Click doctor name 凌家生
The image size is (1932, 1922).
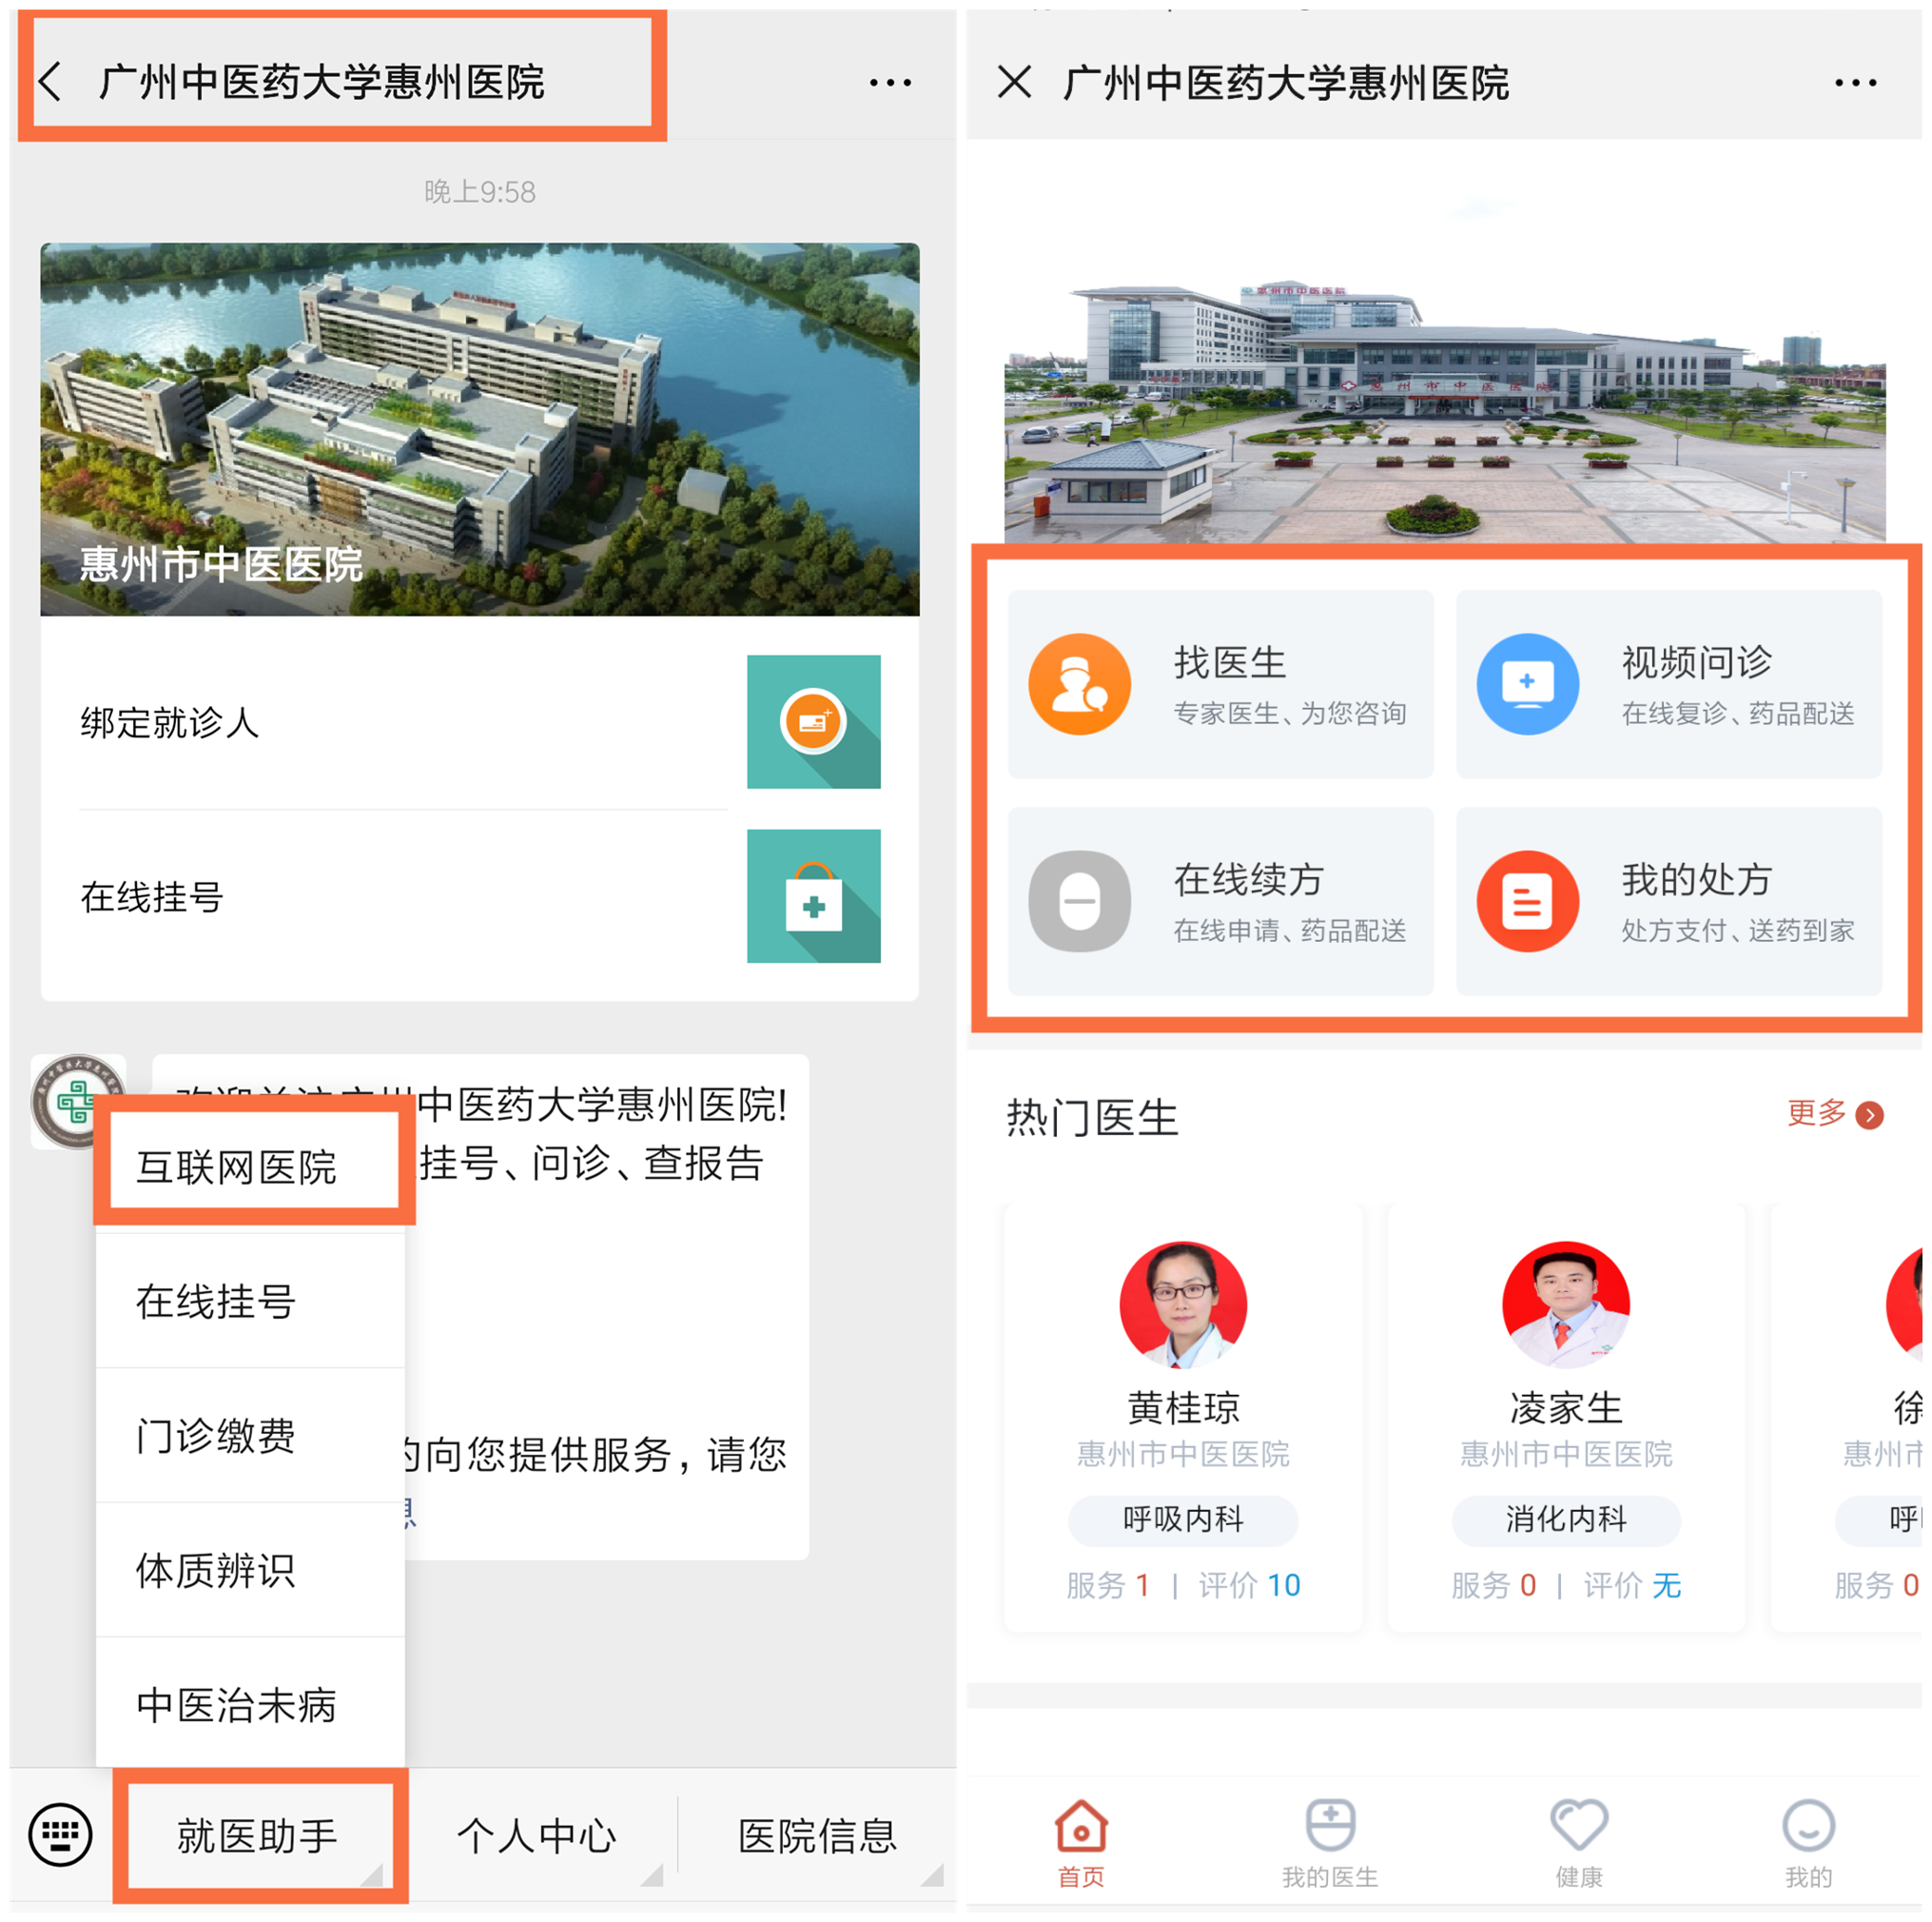pos(1565,1406)
